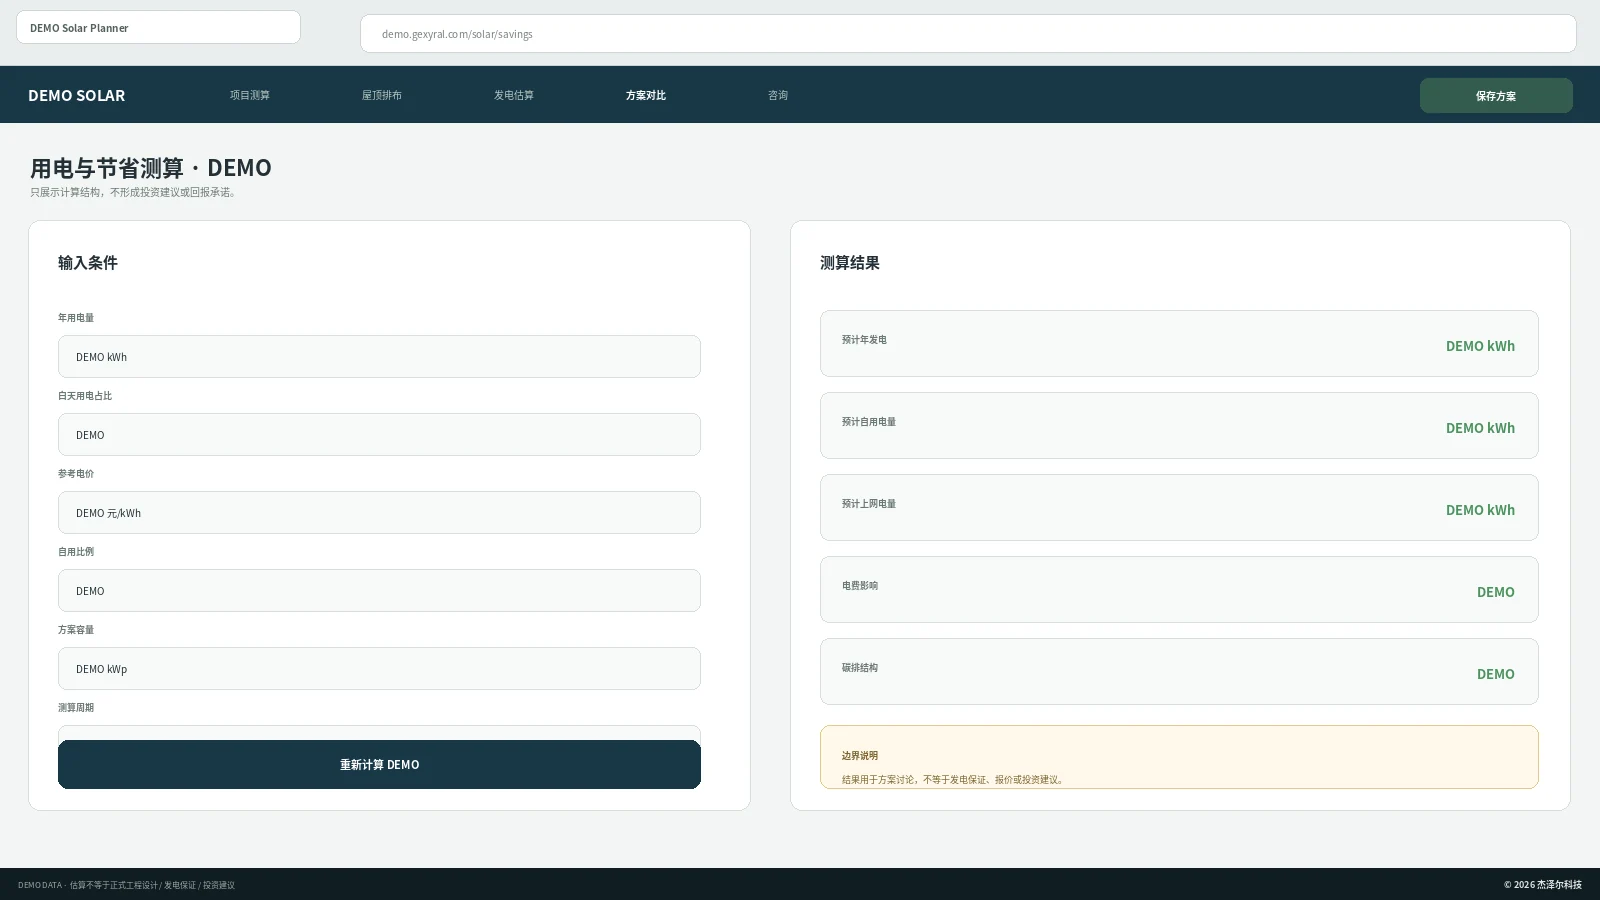Select the 方案对比 nav tab

tap(646, 95)
